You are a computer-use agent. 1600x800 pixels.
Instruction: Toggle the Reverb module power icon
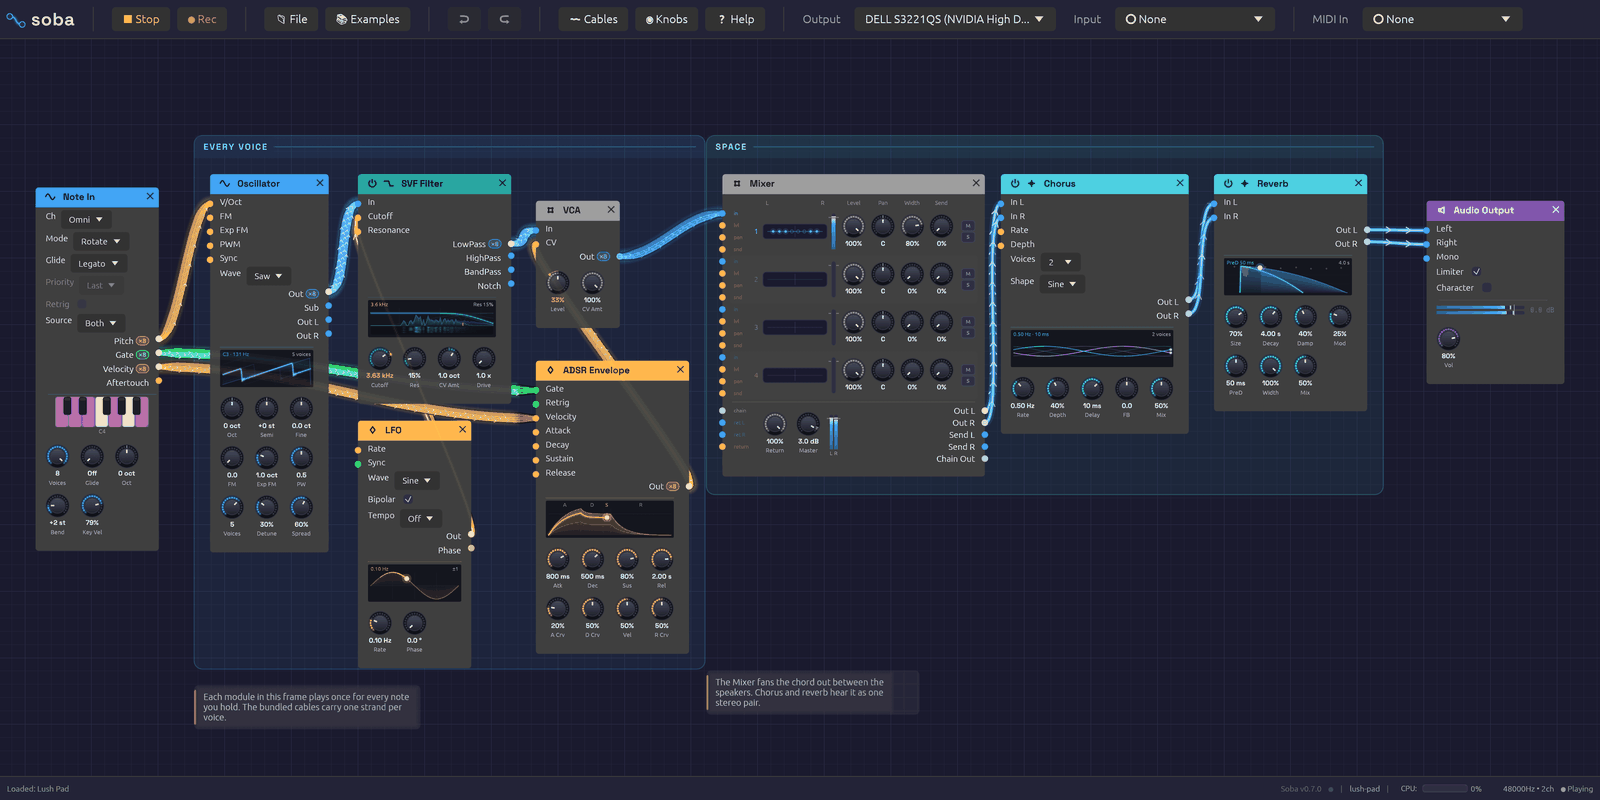pos(1228,184)
